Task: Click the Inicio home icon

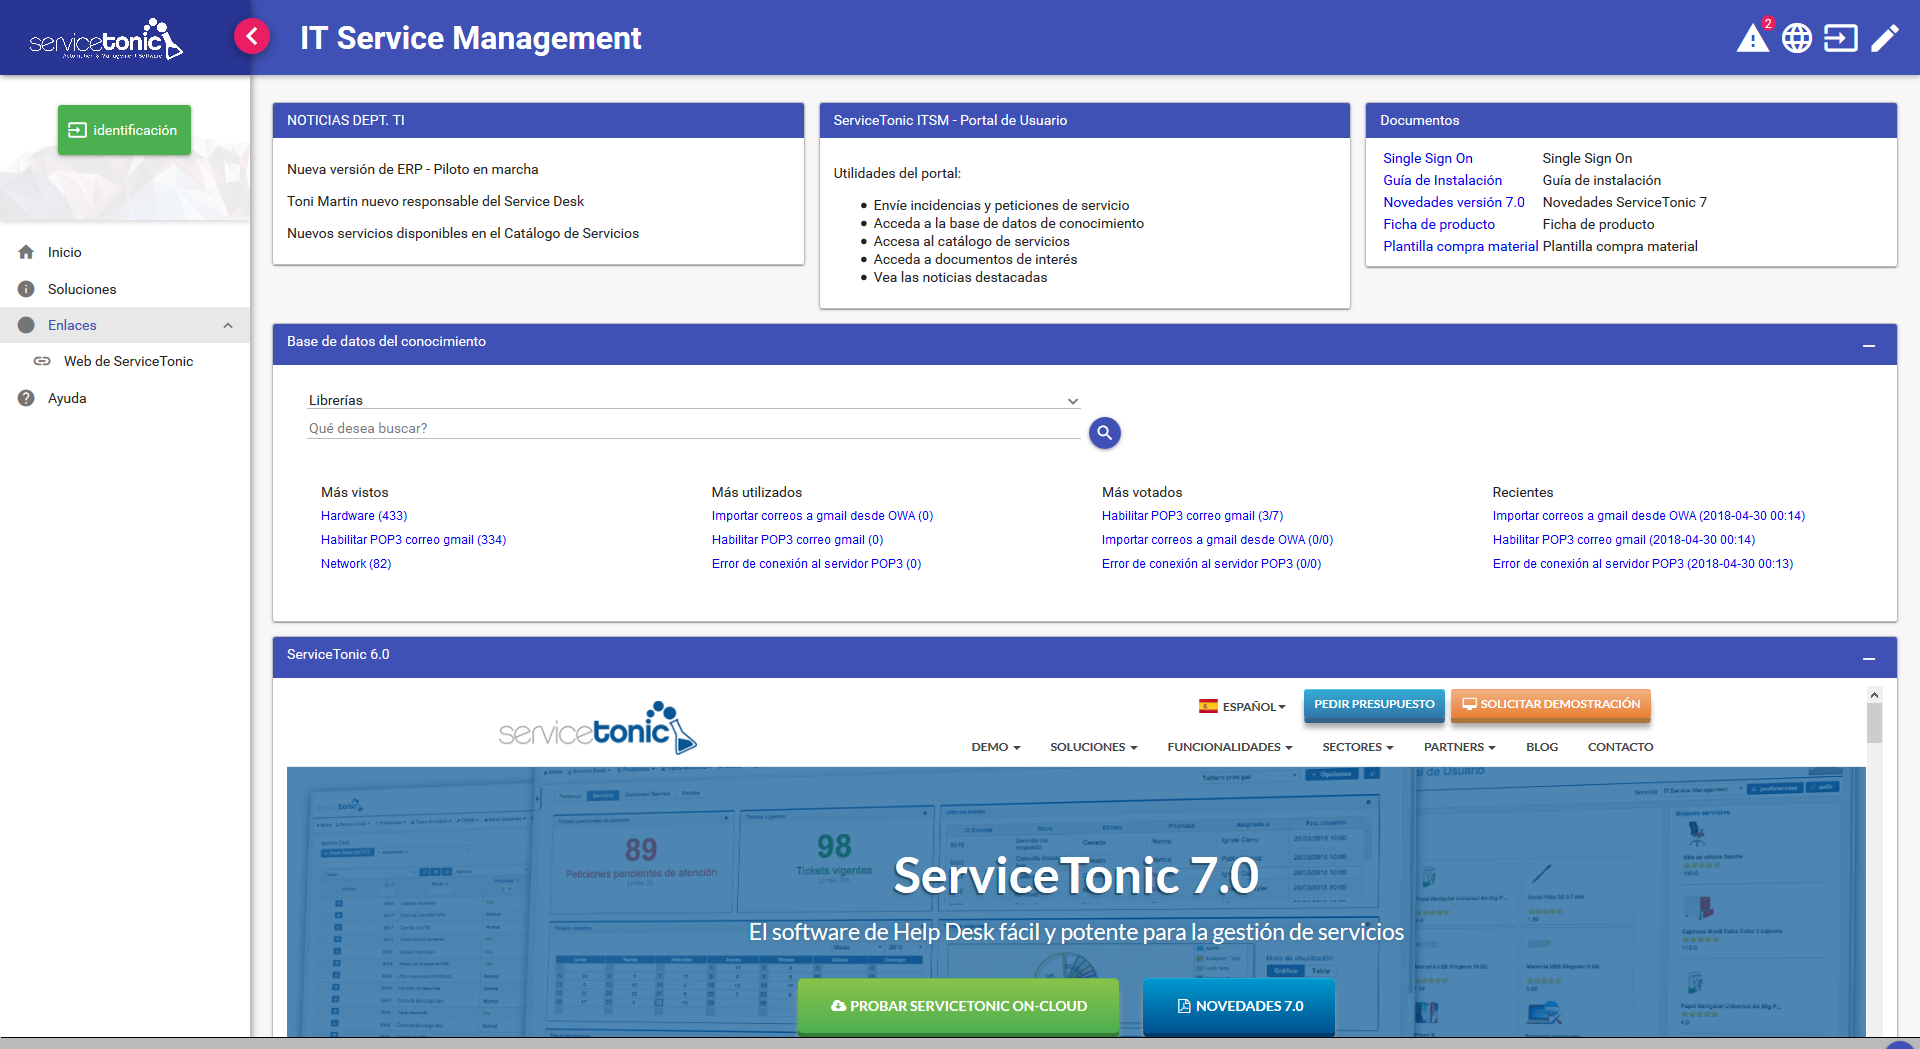Action: point(27,252)
